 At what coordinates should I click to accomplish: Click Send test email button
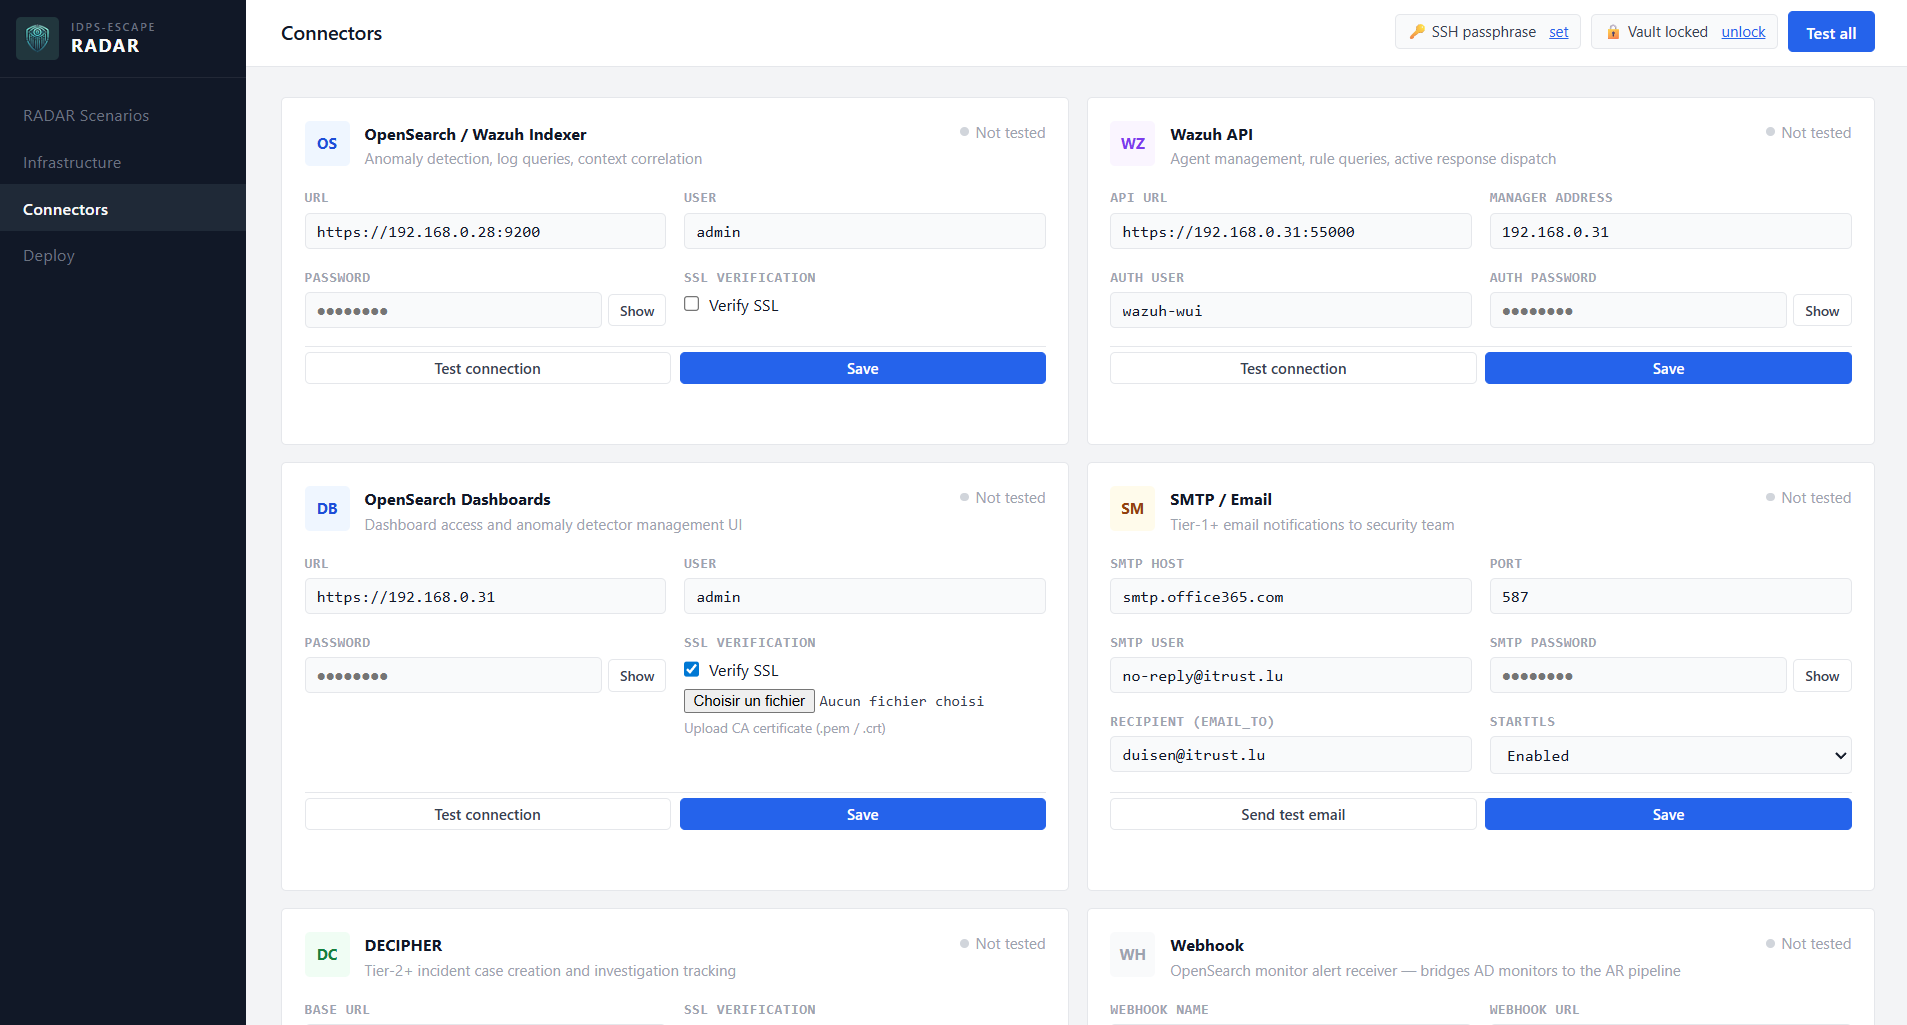point(1293,814)
